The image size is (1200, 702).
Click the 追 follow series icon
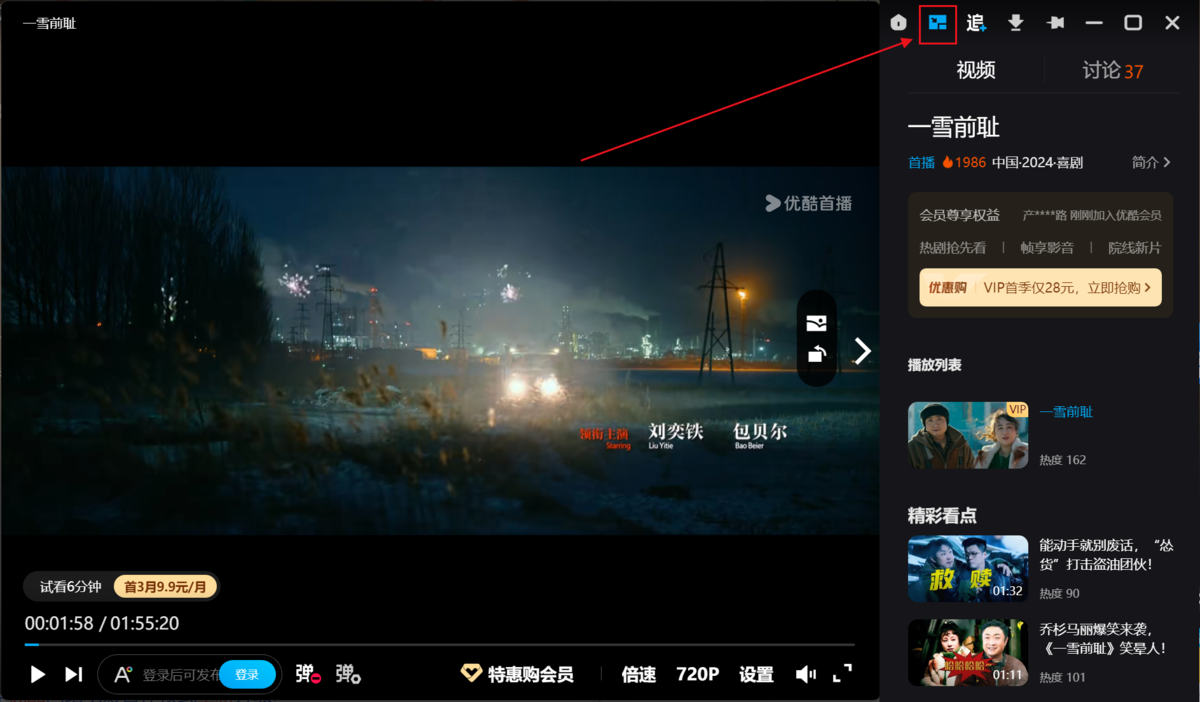coord(976,23)
